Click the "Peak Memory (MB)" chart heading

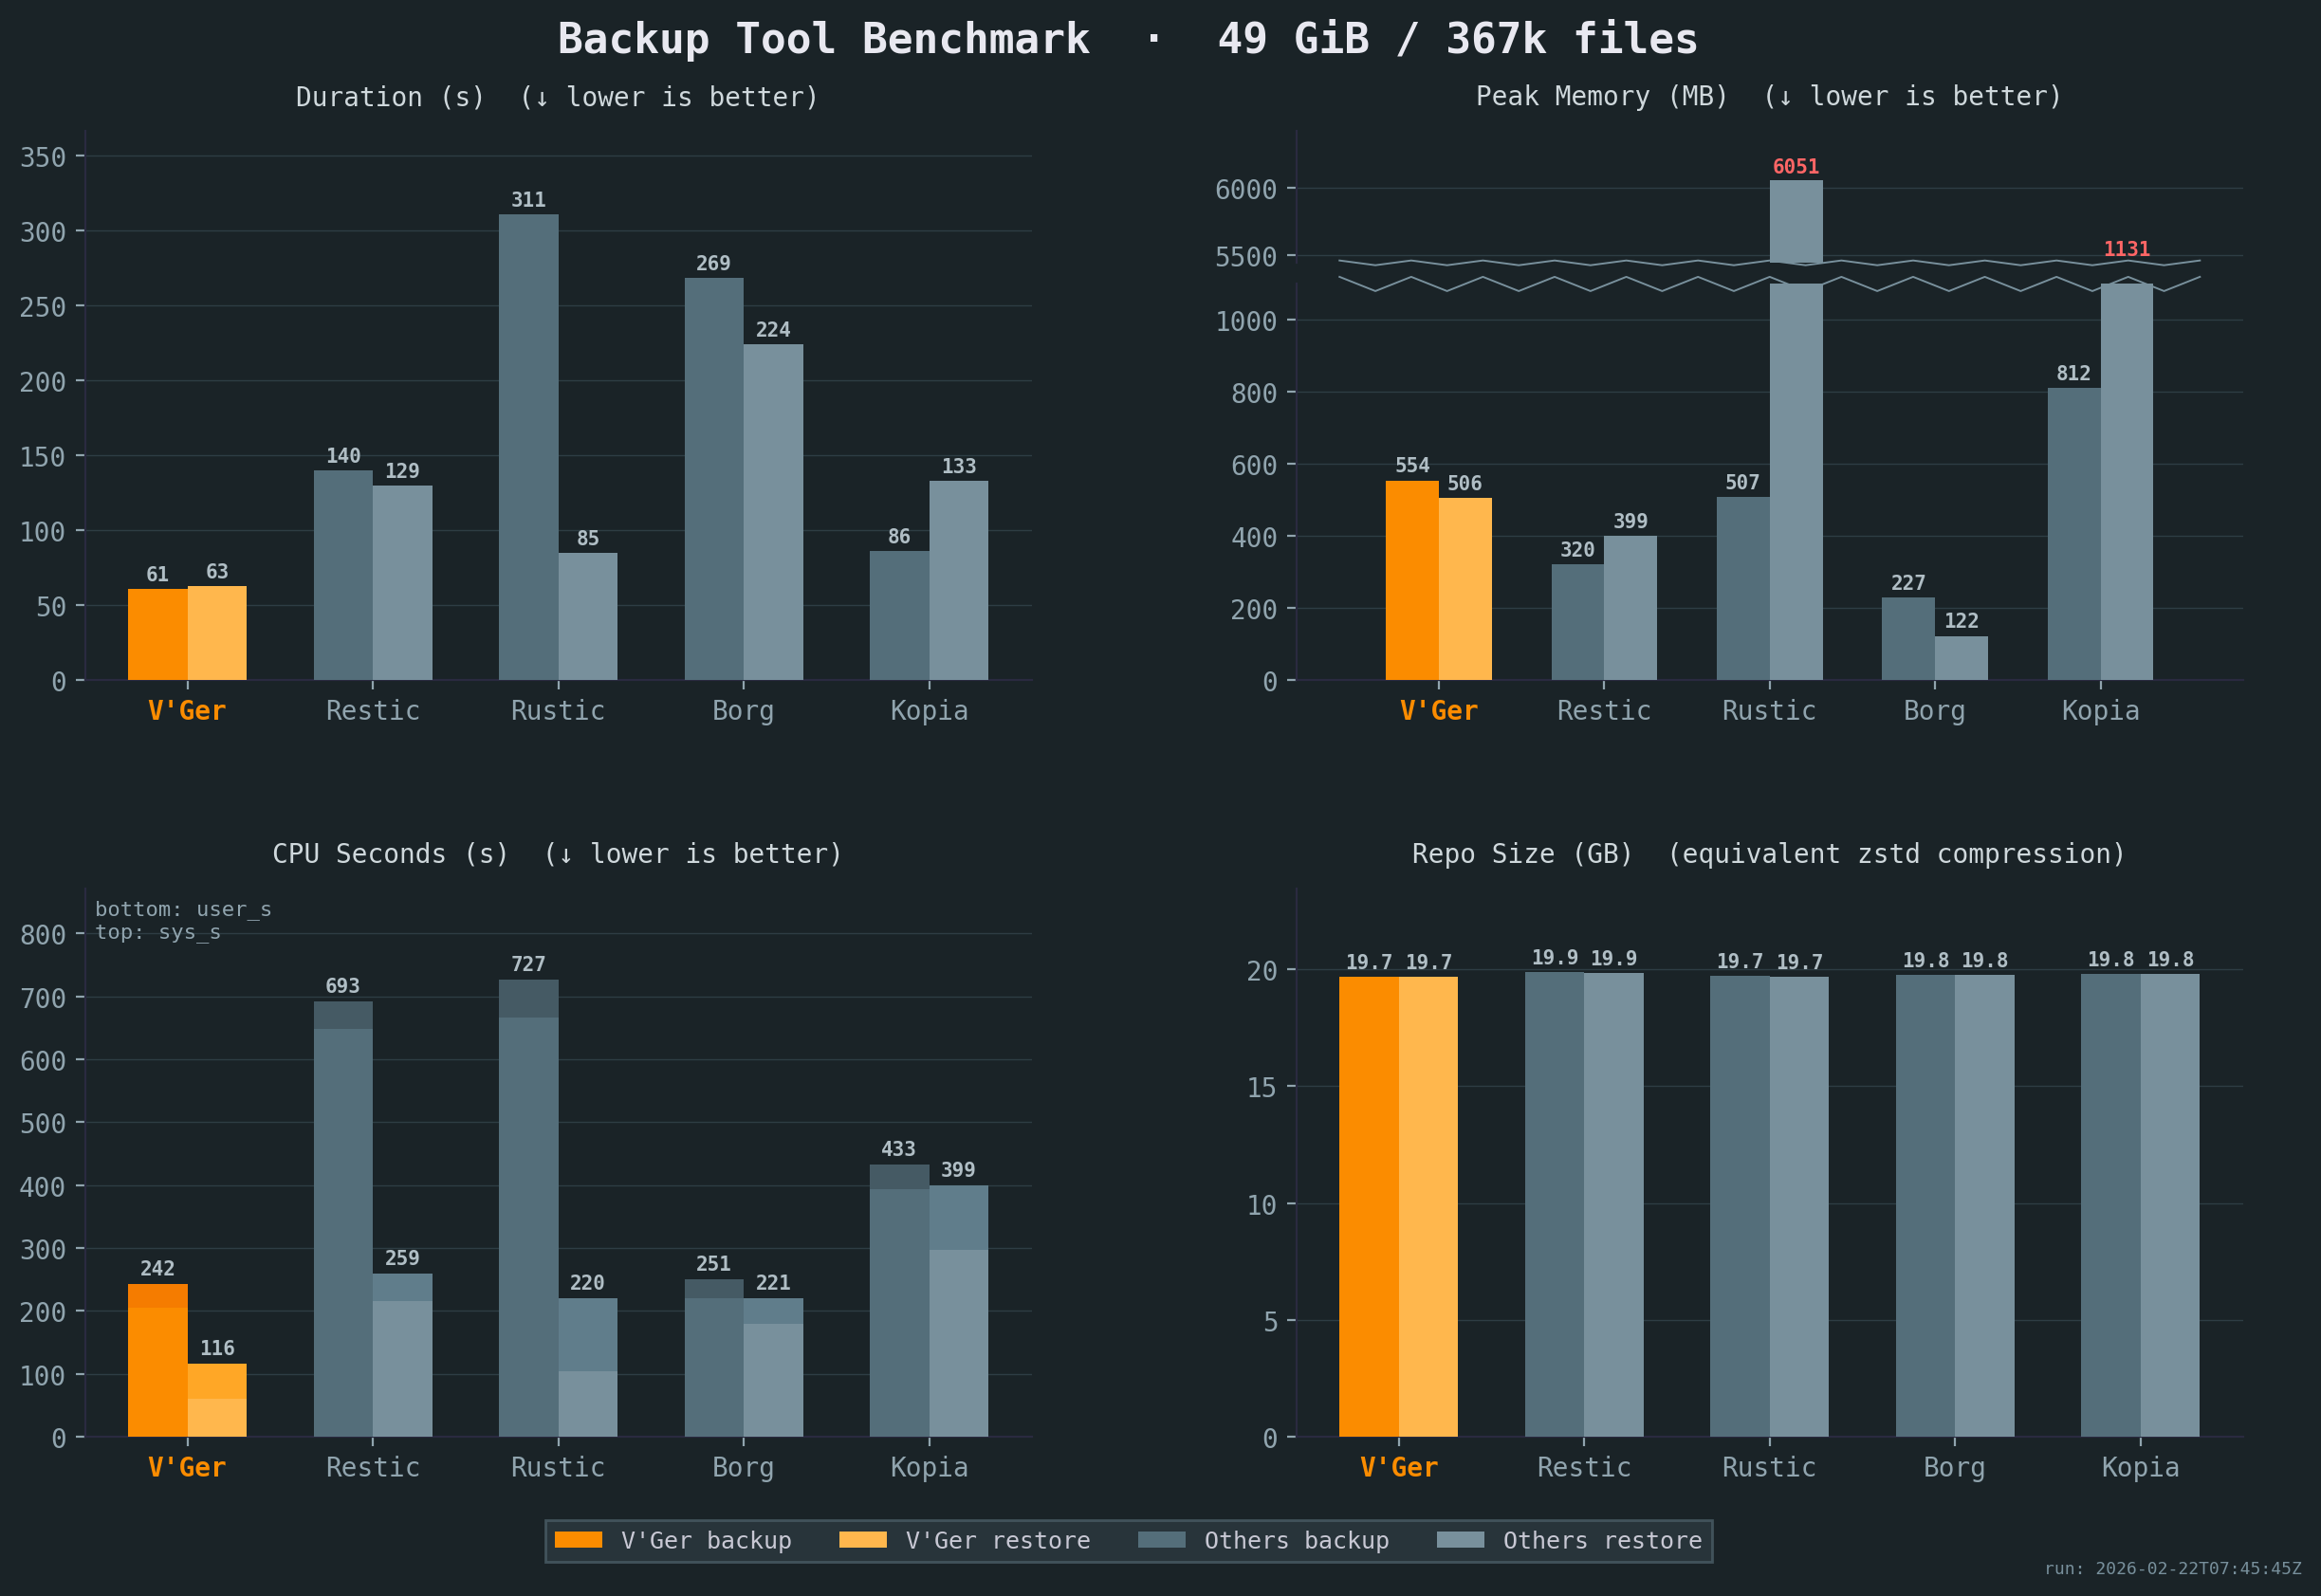pos(1601,96)
